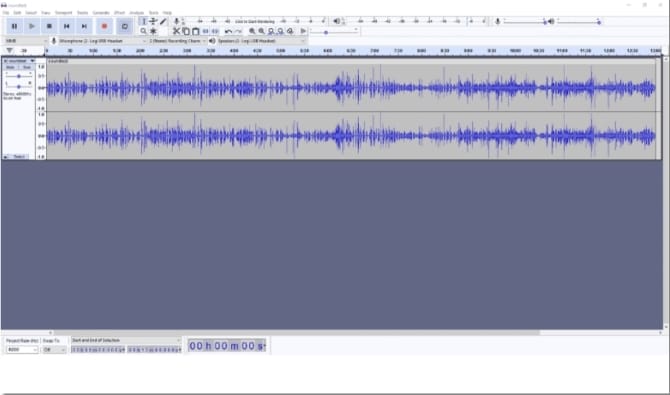Click the Play-at-speed green arrow
Image resolution: width=670 pixels, height=395 pixels.
[x=303, y=31]
